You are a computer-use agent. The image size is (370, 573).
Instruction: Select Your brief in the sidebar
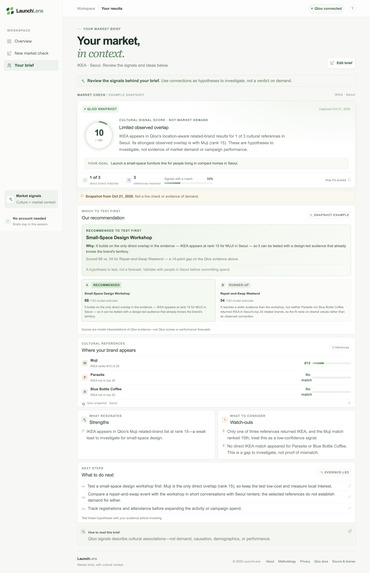click(31, 65)
